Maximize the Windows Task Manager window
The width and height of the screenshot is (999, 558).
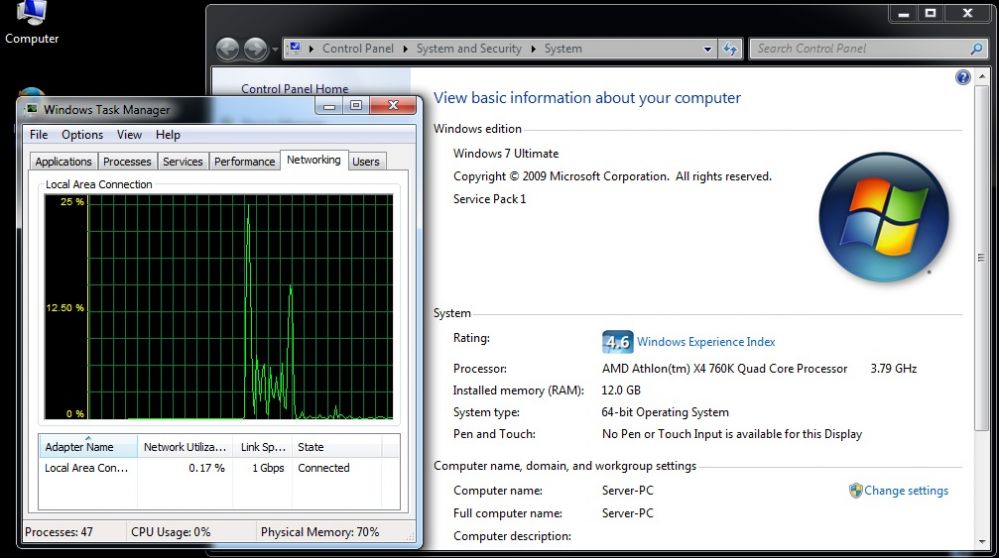click(356, 106)
